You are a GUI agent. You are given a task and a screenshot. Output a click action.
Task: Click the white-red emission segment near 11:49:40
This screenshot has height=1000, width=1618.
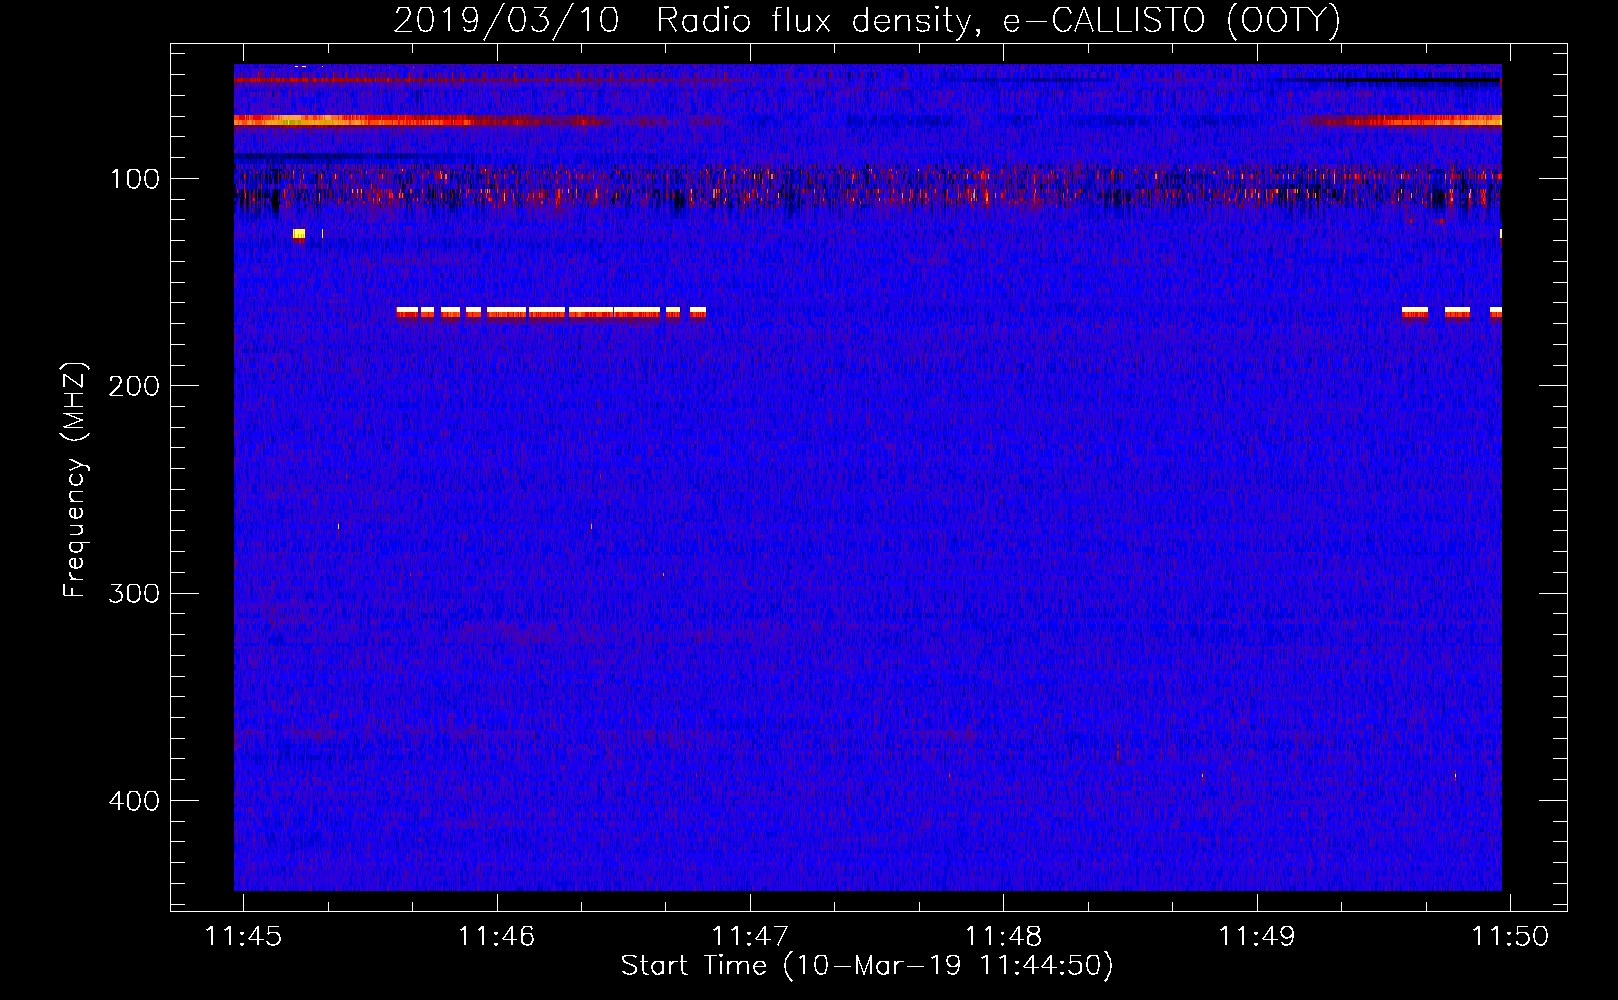click(x=1415, y=312)
